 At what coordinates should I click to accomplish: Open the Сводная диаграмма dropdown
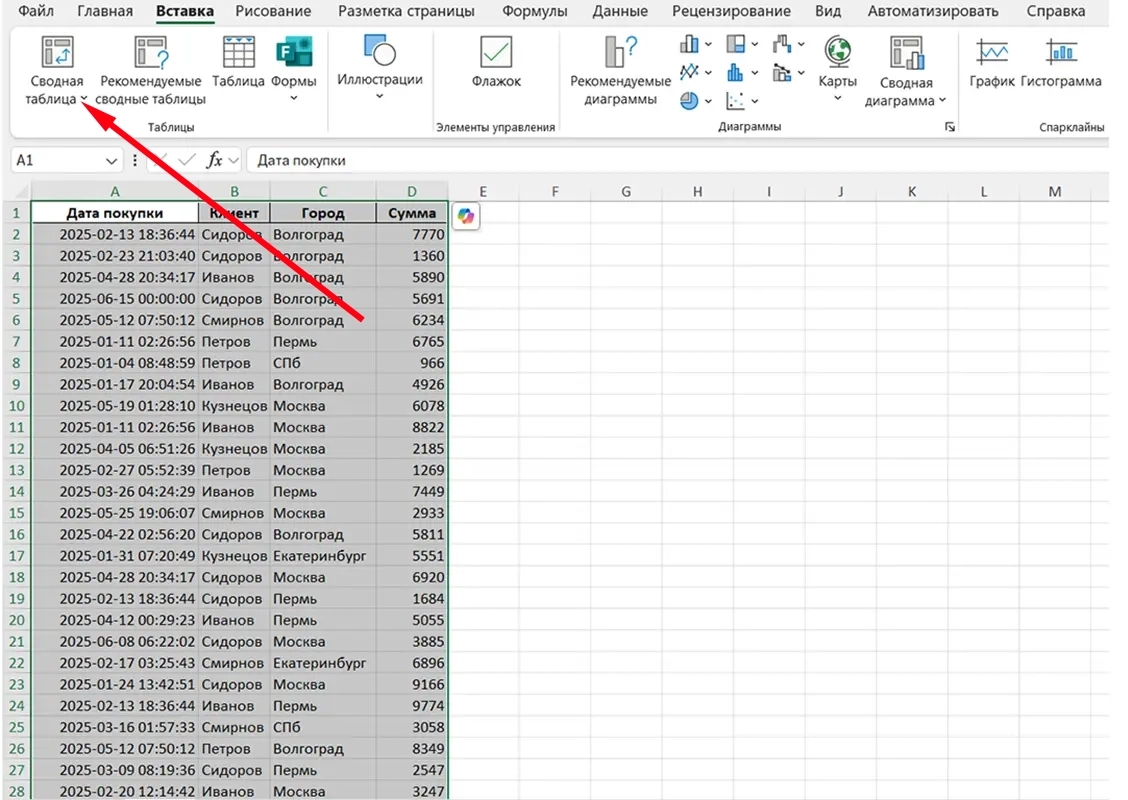(x=942, y=101)
